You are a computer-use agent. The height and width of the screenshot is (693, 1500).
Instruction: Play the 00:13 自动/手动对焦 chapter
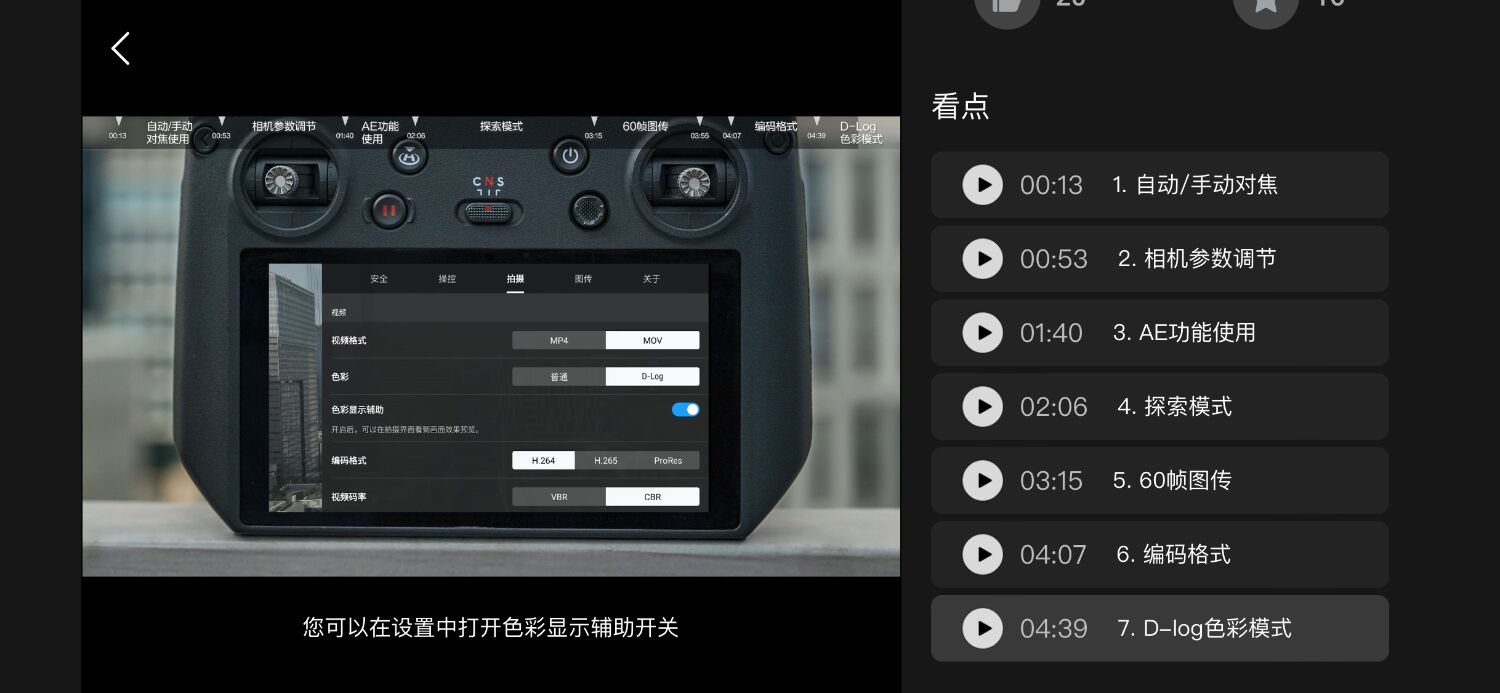pyautogui.click(x=982, y=185)
